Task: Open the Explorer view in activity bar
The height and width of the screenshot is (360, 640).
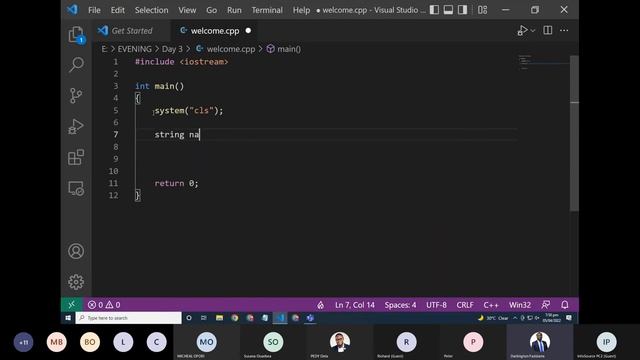Action: click(76, 35)
